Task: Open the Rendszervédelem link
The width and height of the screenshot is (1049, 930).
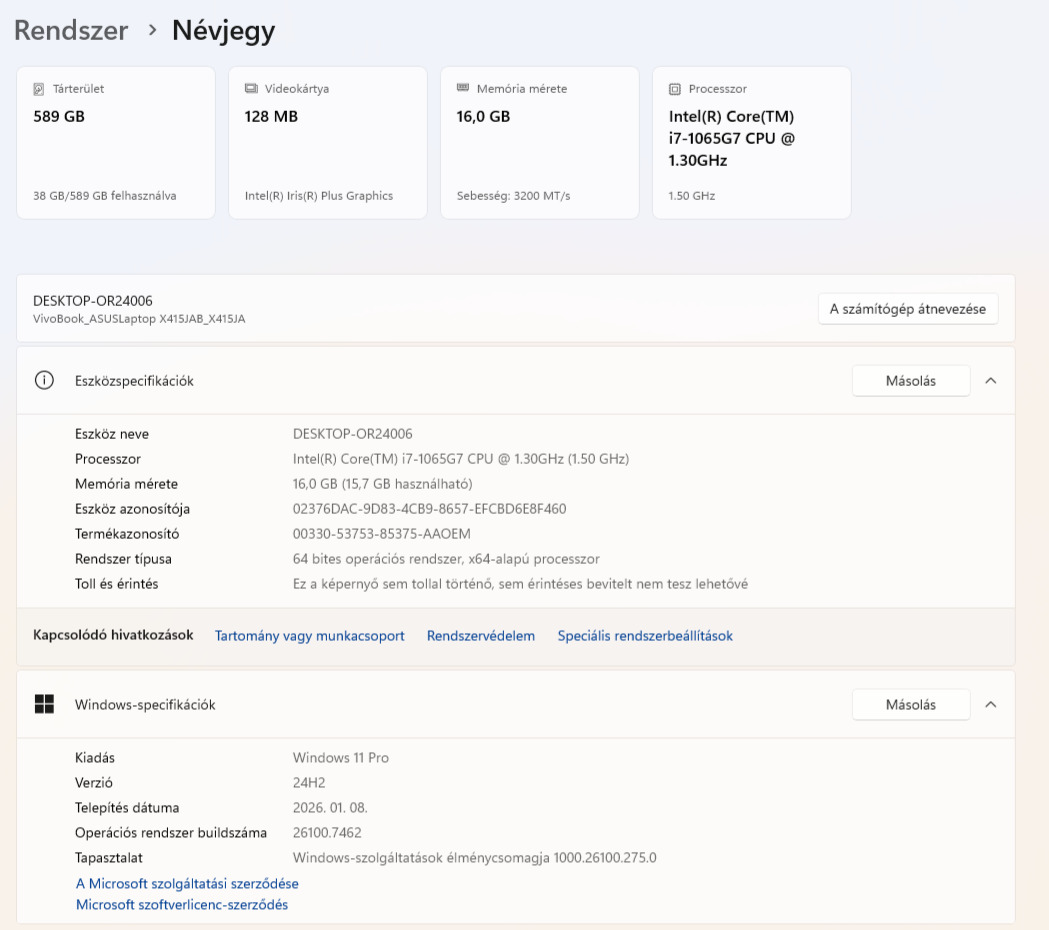Action: (x=481, y=636)
